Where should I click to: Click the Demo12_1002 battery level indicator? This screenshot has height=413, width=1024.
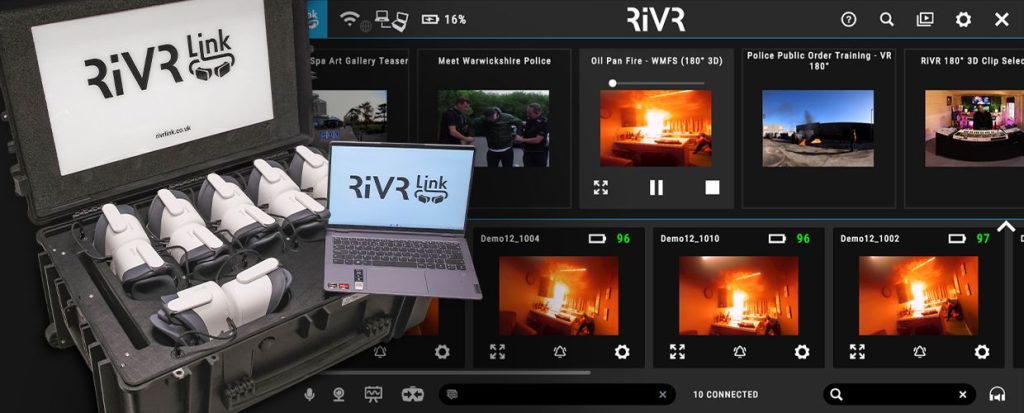pyautogui.click(x=969, y=239)
